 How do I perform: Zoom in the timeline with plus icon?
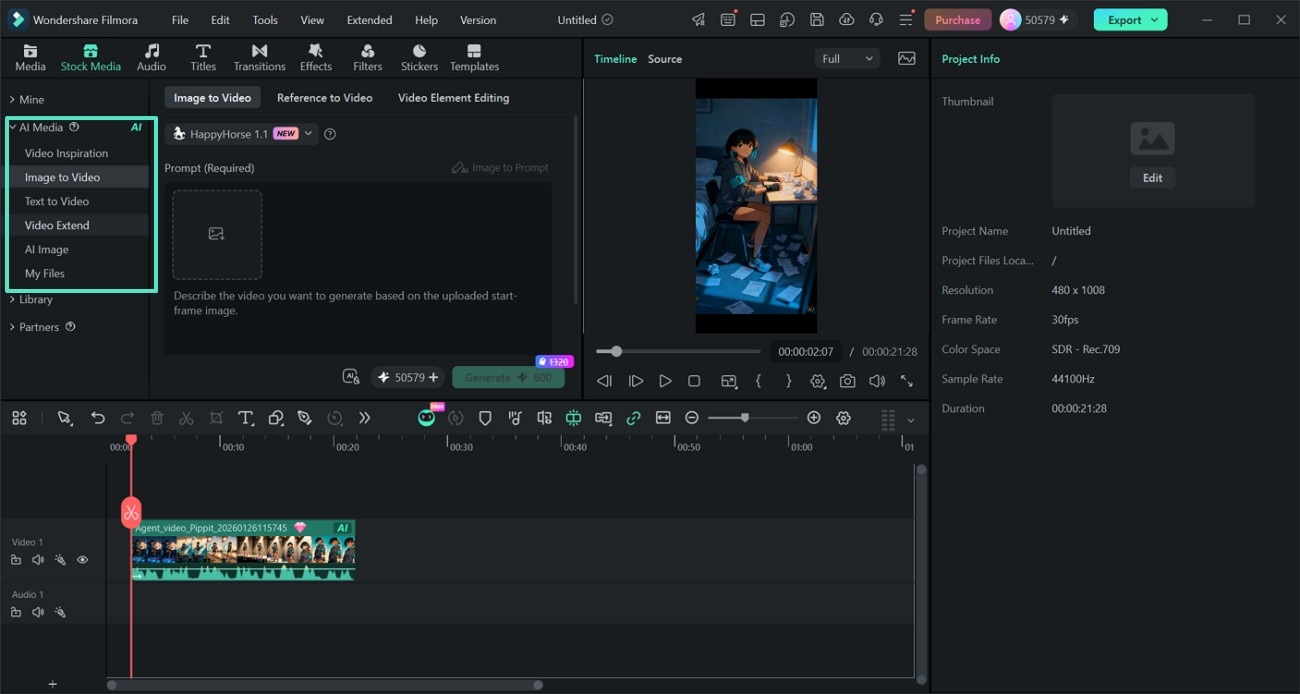tap(814, 418)
